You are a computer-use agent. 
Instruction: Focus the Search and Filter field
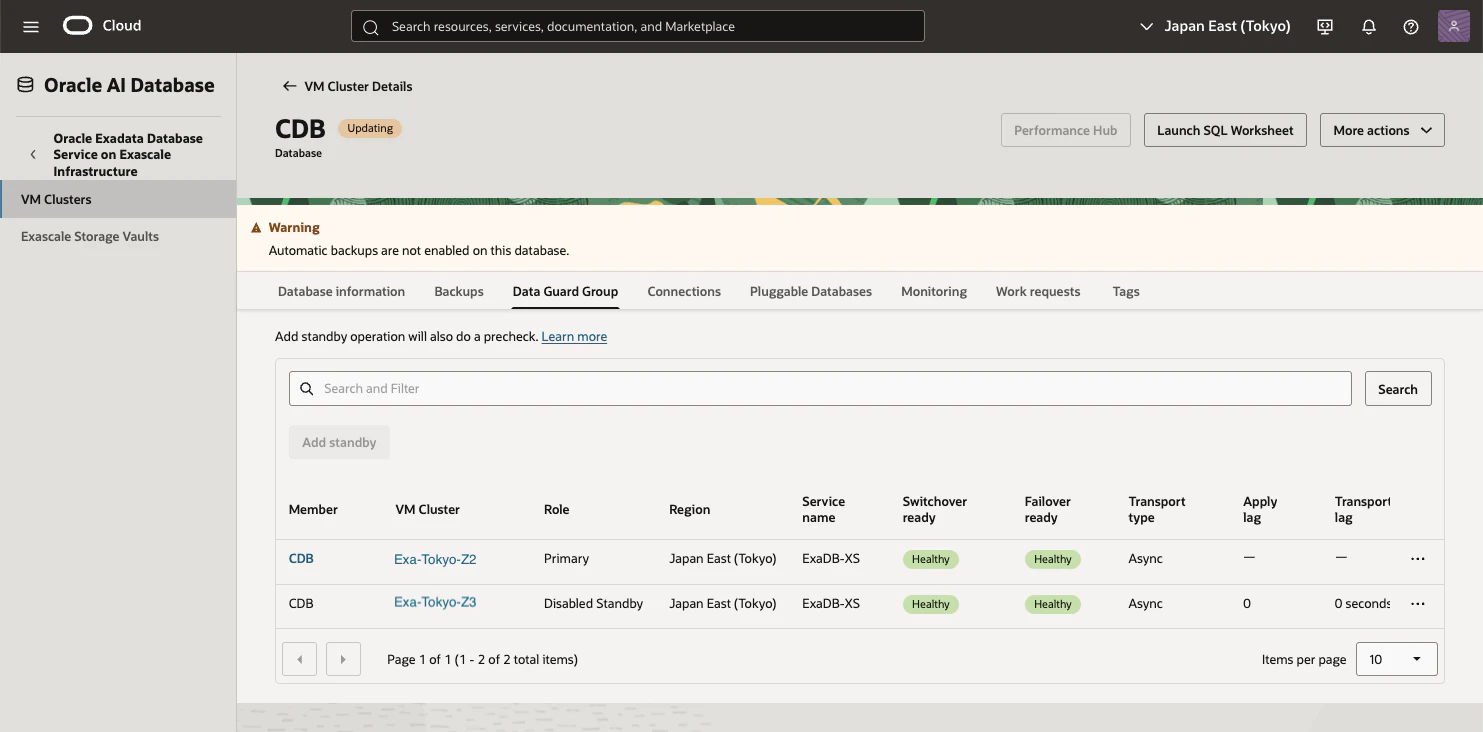[820, 388]
